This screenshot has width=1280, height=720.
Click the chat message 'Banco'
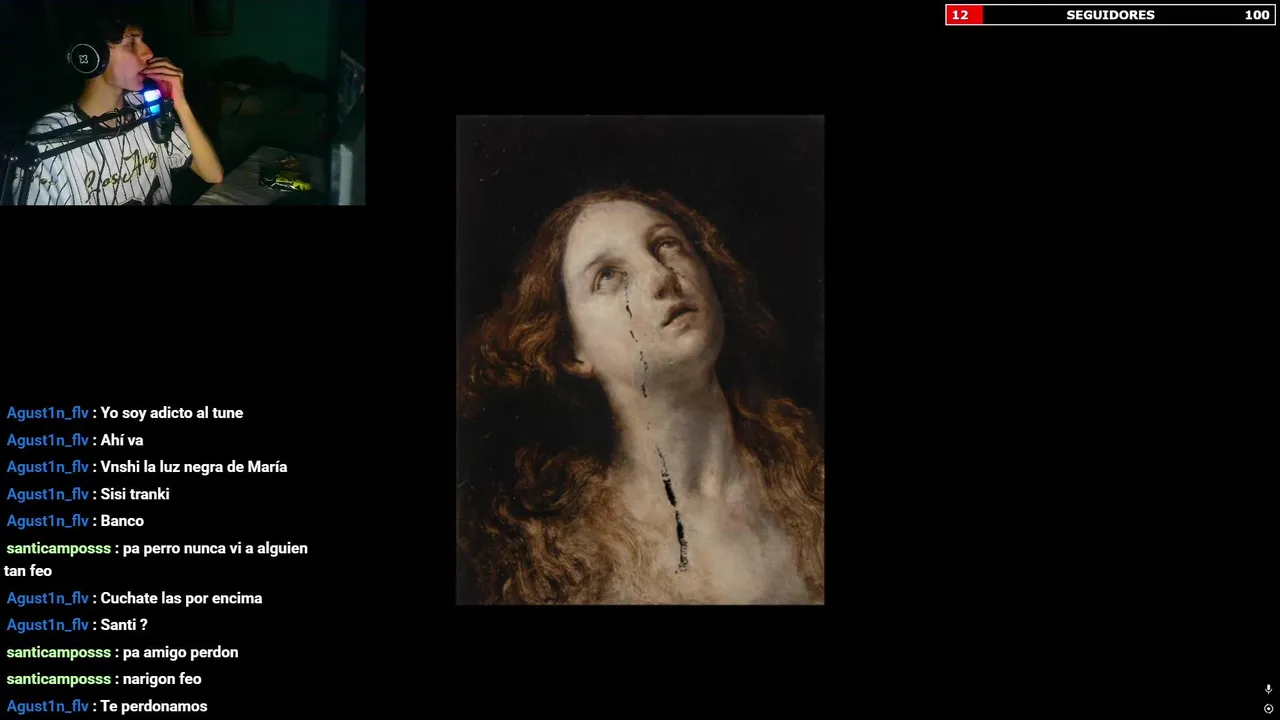[122, 521]
